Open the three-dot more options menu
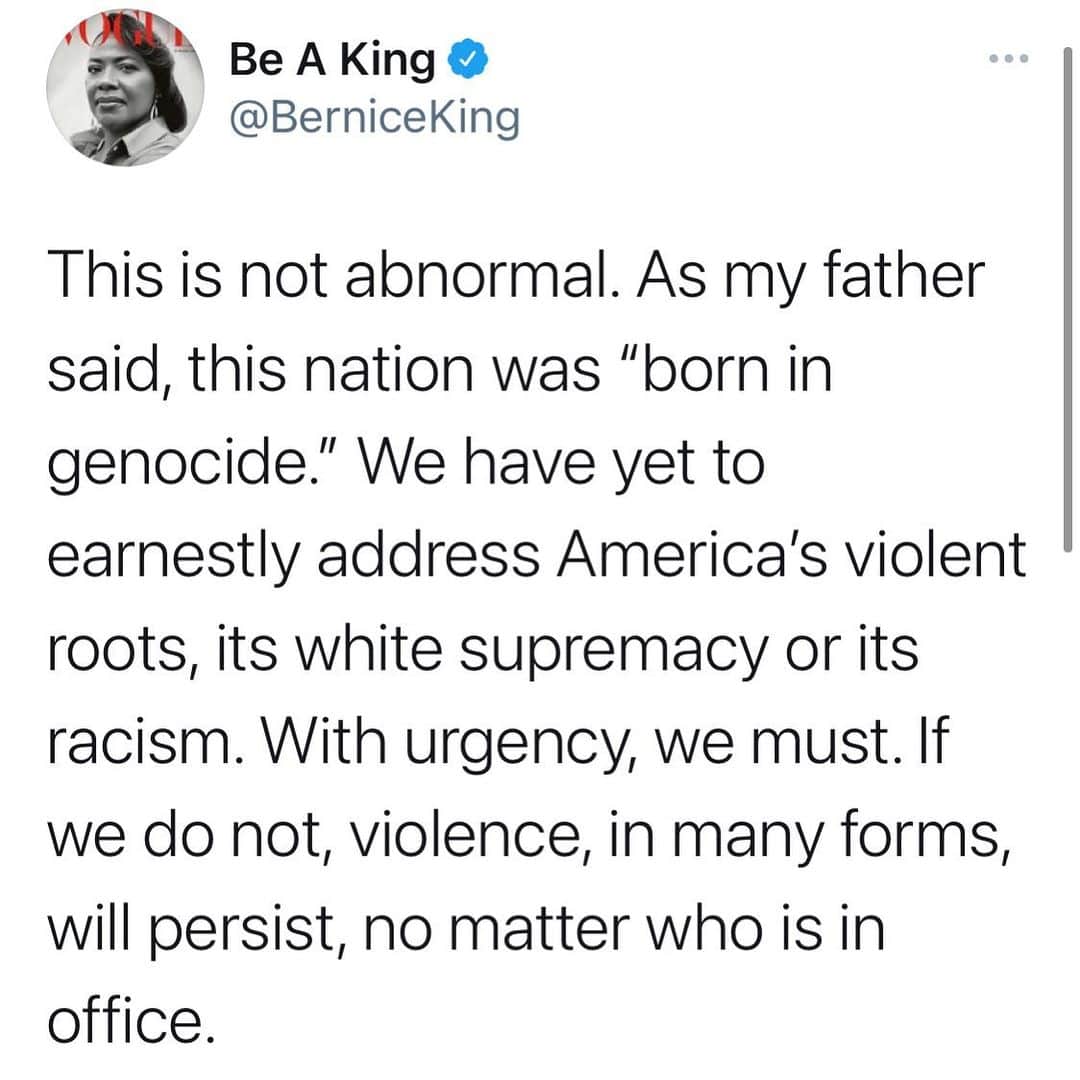This screenshot has width=1080, height=1080. click(1008, 59)
